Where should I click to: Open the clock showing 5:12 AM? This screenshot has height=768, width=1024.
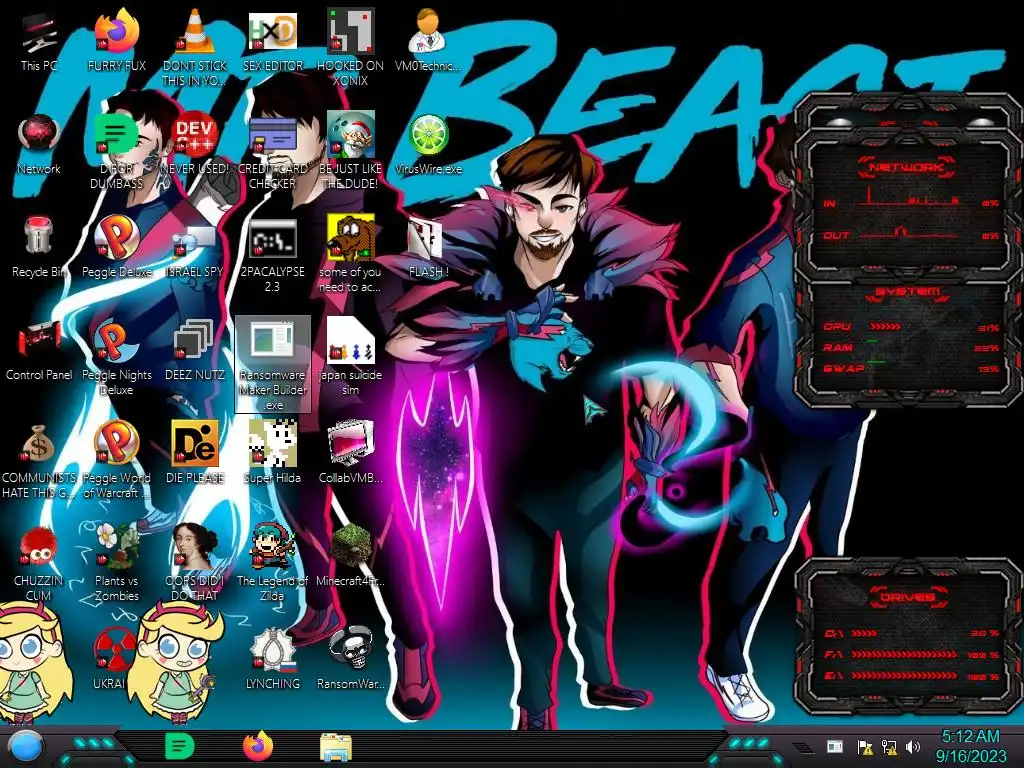[x=970, y=746]
